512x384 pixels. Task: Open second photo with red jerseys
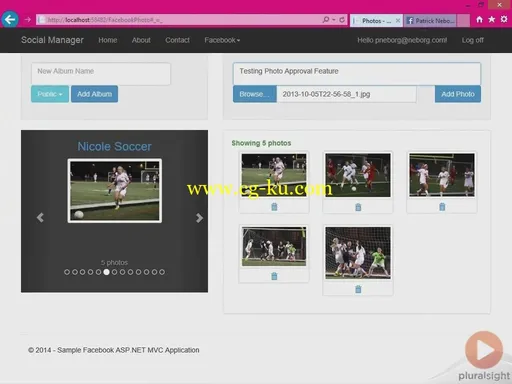tap(358, 175)
